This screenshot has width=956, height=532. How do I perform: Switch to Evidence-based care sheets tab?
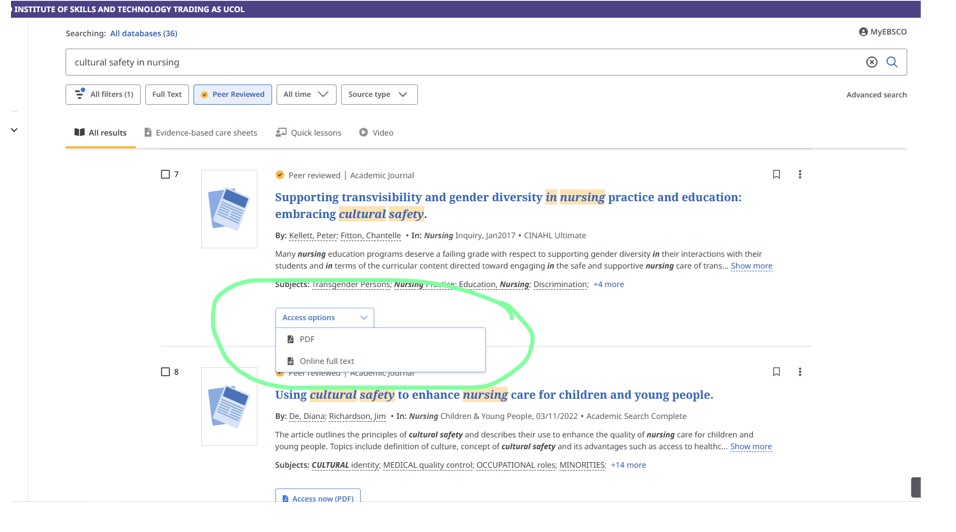[x=200, y=133]
